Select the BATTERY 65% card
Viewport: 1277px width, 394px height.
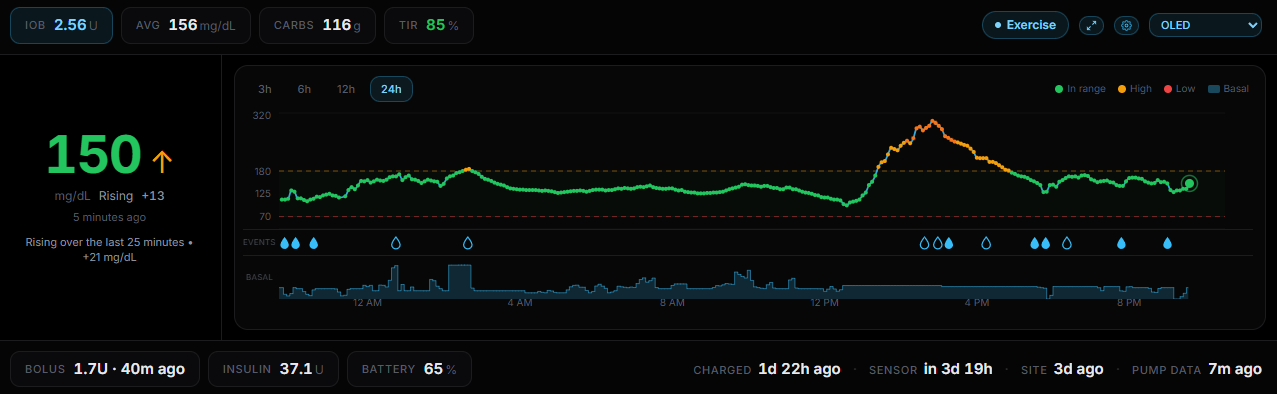tap(409, 369)
